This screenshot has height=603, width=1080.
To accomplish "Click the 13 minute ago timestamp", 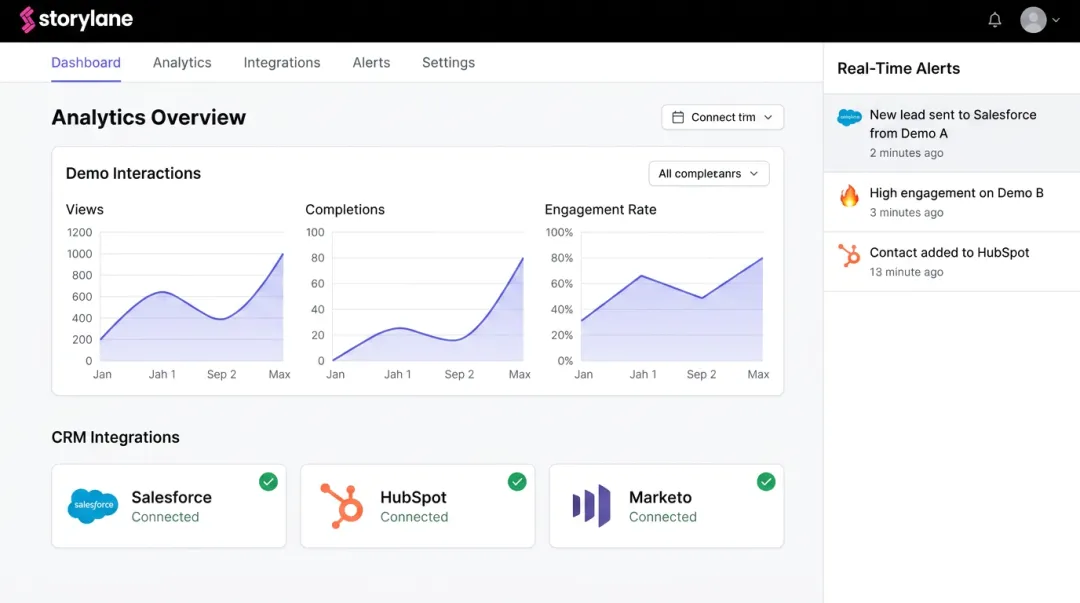I will [x=906, y=272].
